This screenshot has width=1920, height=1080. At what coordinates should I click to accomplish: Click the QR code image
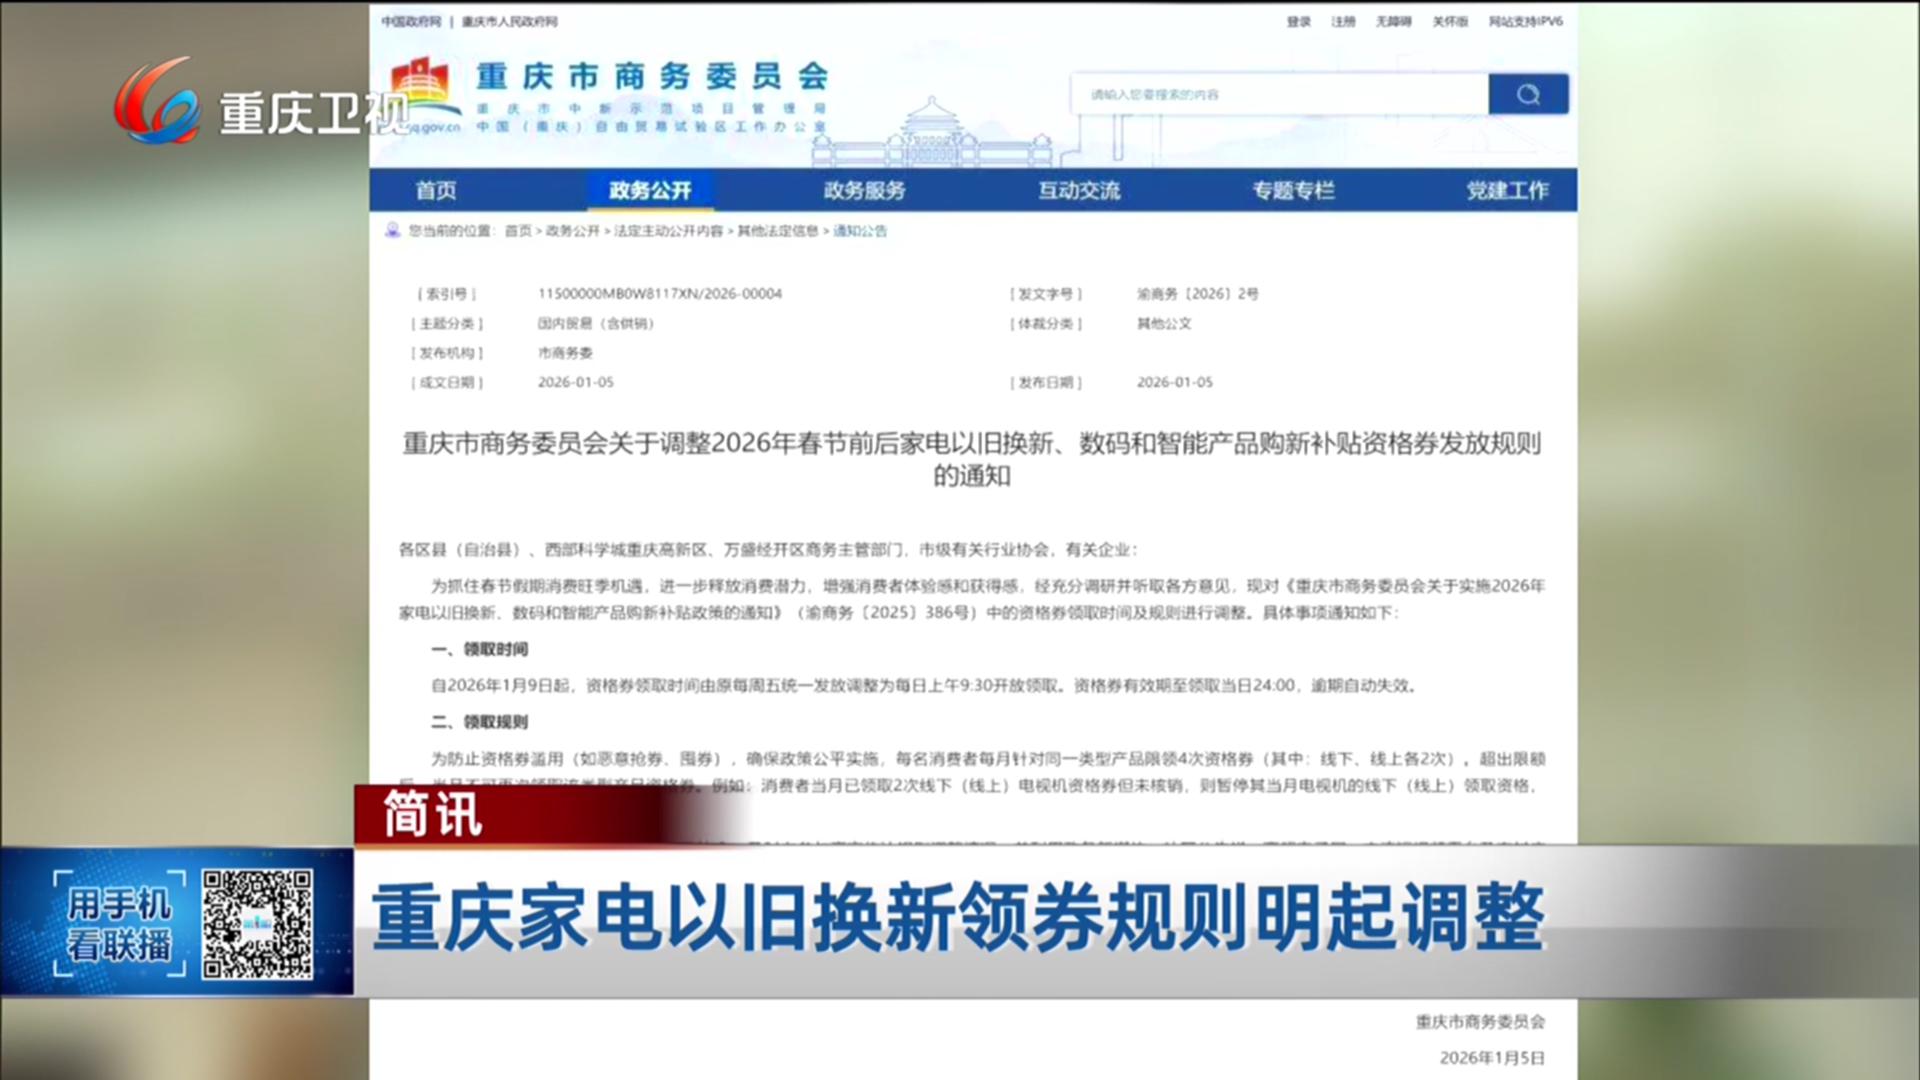[258, 923]
